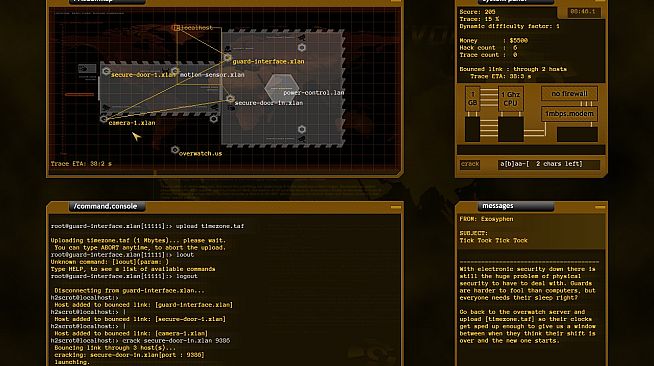
Task: Click the 'a[b]aa-[ 2 chars left]' crack field
Action: [x=548, y=164]
